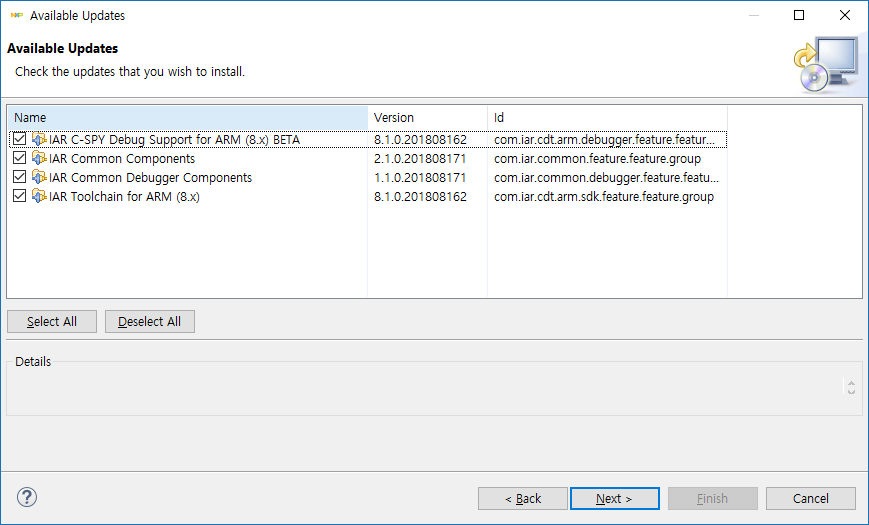Go back to the previous wizard page

pyautogui.click(x=523, y=499)
